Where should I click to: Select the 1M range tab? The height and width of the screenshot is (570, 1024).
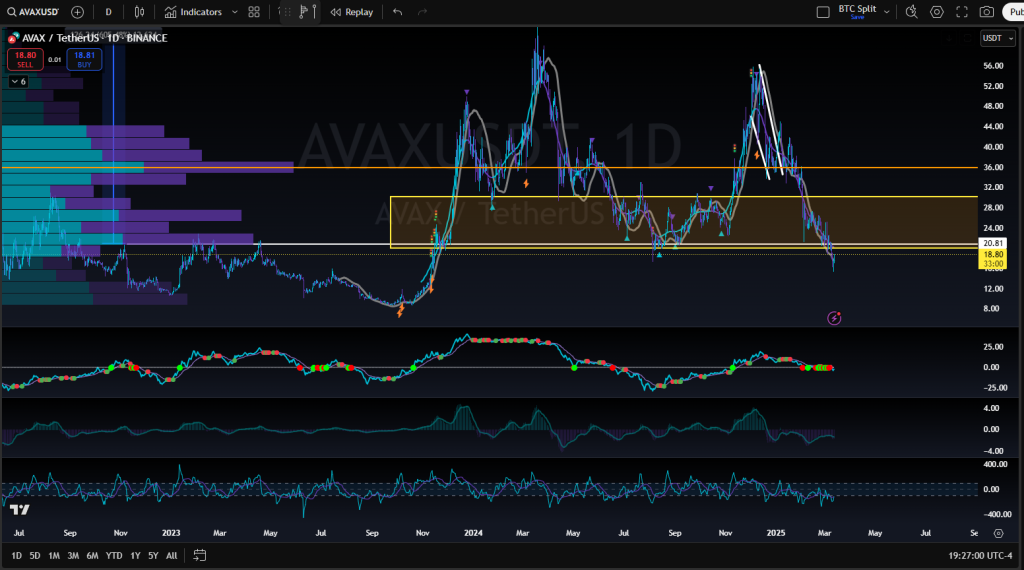coord(54,556)
